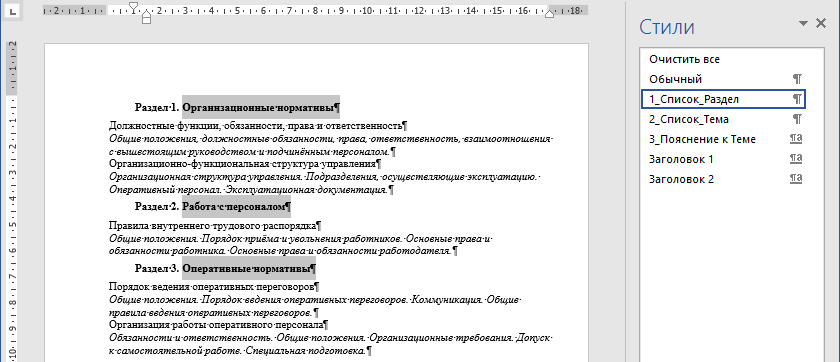The image size is (840, 362).
Task: Click line 'Организация работы оперативного персонала'
Action: (215, 325)
